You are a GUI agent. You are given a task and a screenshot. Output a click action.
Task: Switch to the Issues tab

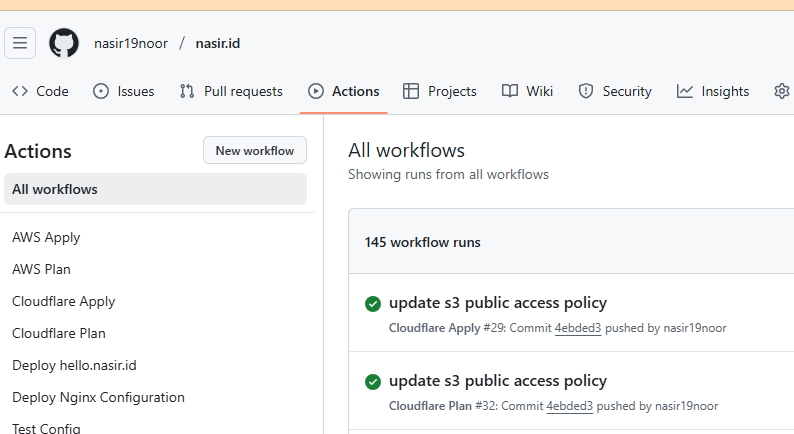tap(124, 91)
